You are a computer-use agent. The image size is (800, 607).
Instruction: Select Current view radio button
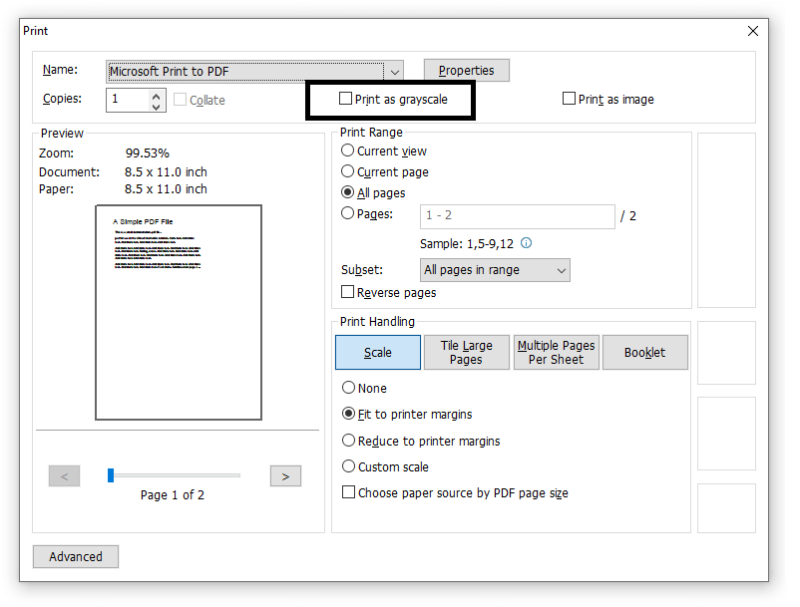347,150
